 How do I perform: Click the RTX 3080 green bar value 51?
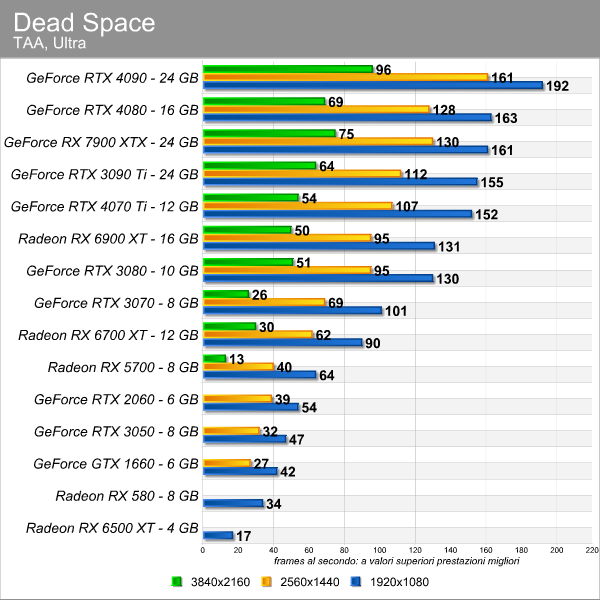tap(304, 263)
